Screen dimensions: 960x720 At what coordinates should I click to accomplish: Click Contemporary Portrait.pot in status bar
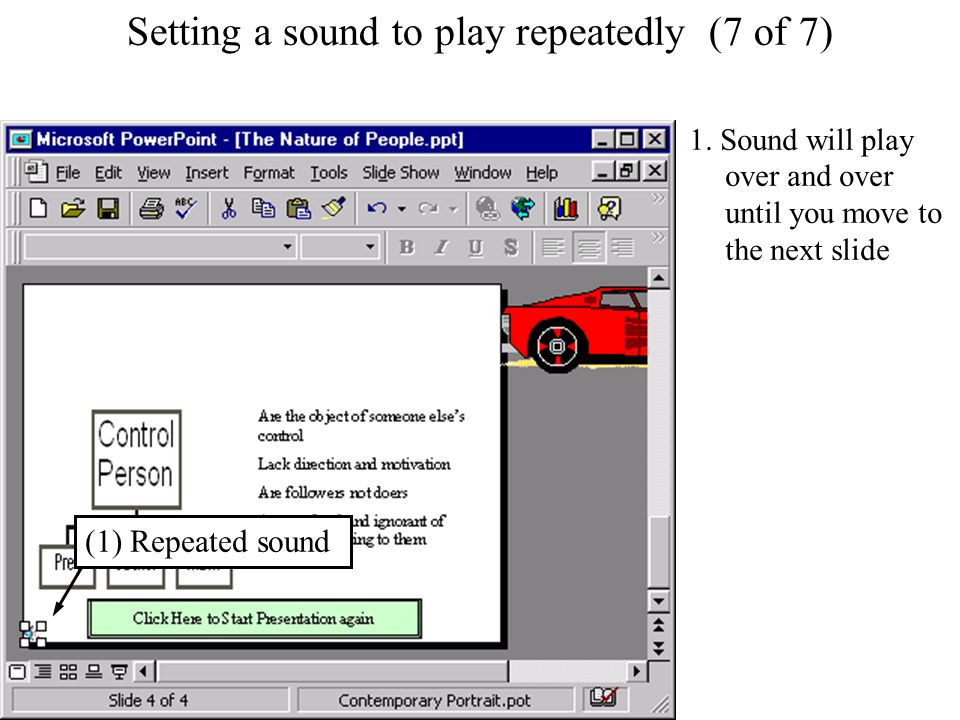[434, 700]
